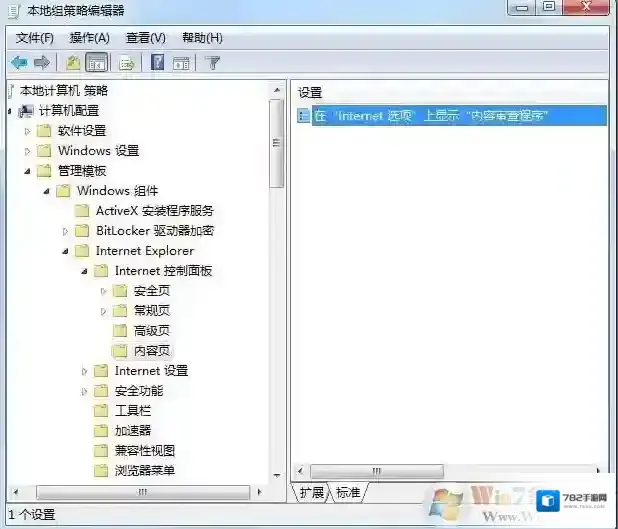This screenshot has width=618, height=529.
Task: Click the folder icon beside 软件设置
Action: 44,130
